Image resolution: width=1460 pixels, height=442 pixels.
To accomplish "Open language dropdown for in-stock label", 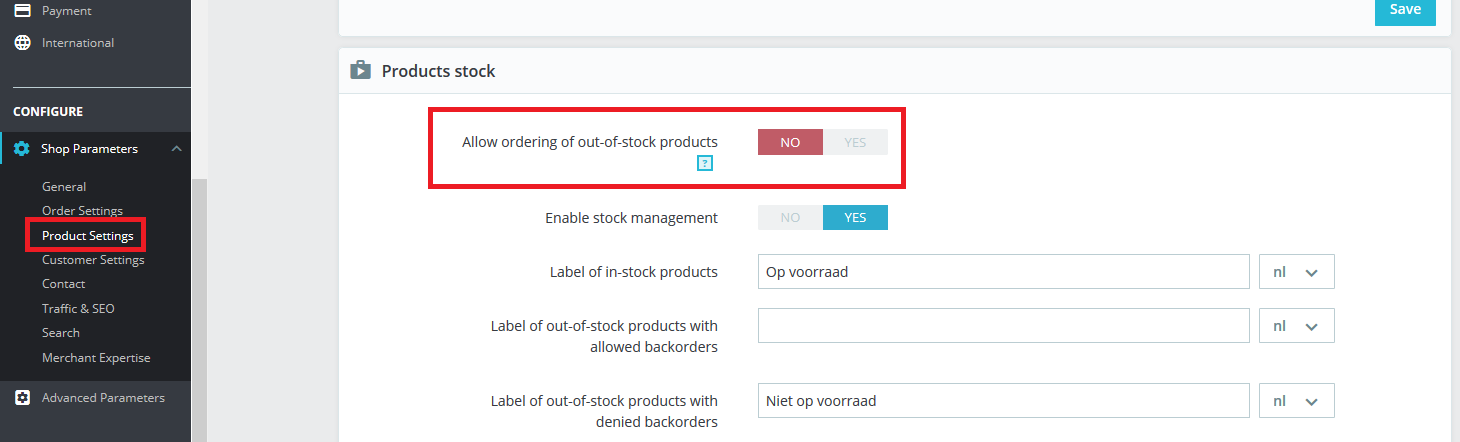I will (x=1296, y=272).
